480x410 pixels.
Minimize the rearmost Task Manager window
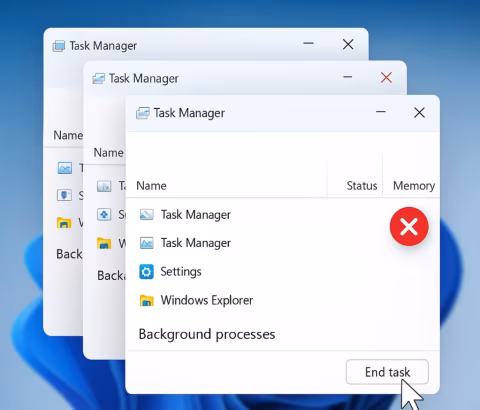[308, 43]
